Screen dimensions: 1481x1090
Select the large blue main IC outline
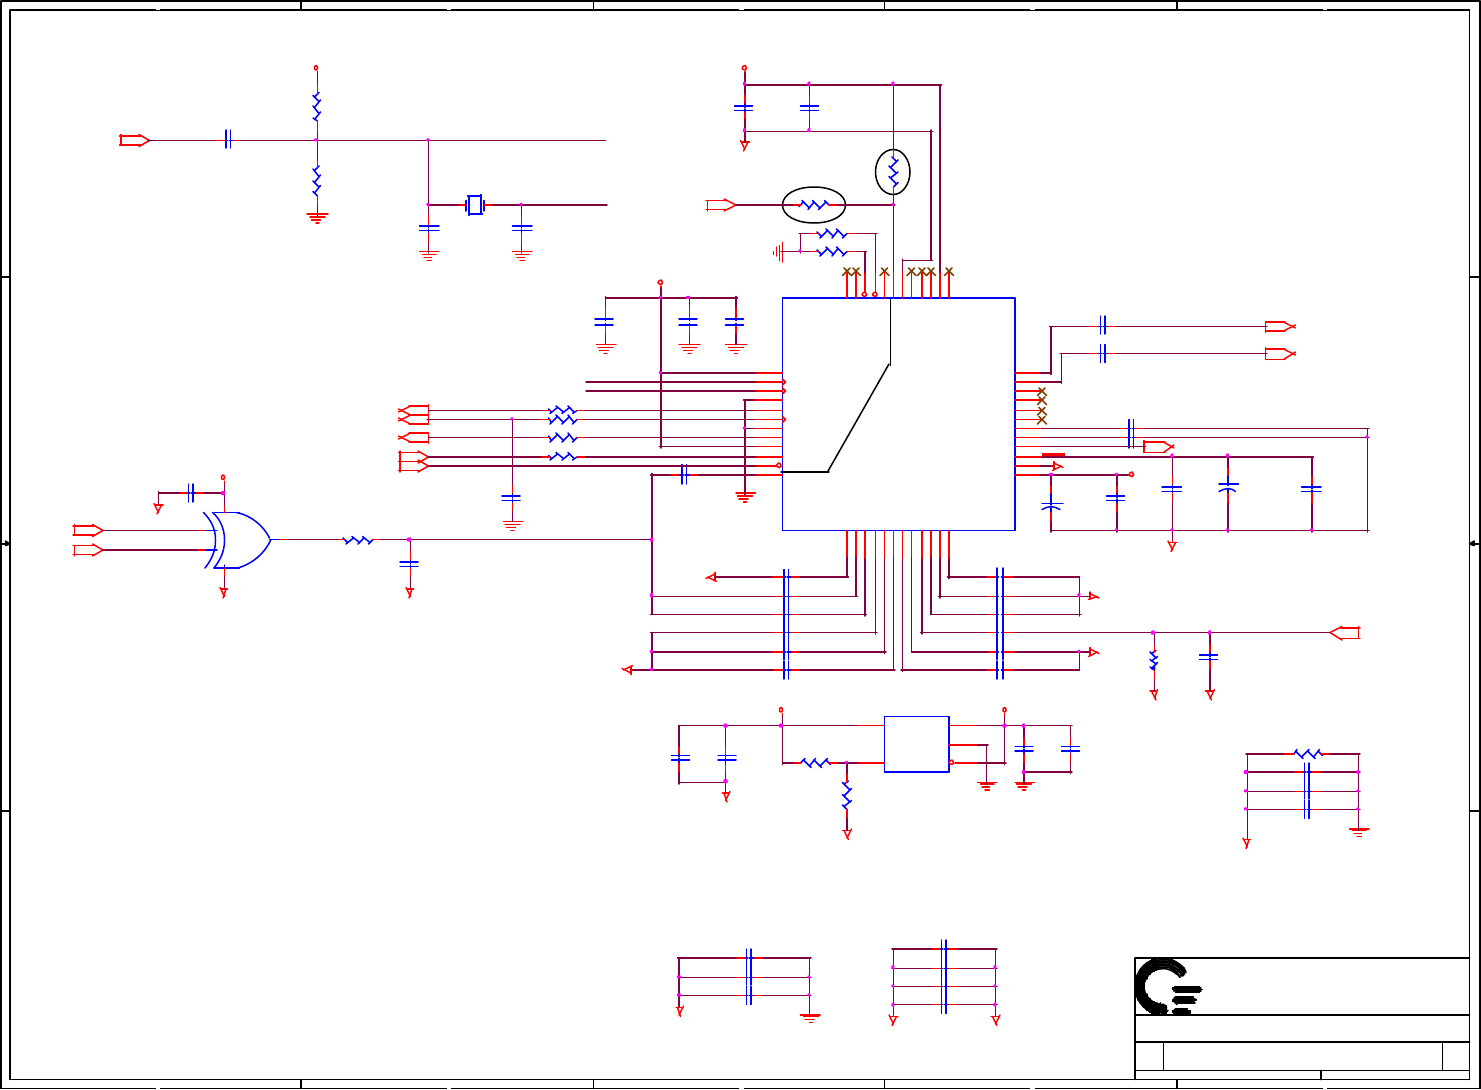(x=898, y=414)
